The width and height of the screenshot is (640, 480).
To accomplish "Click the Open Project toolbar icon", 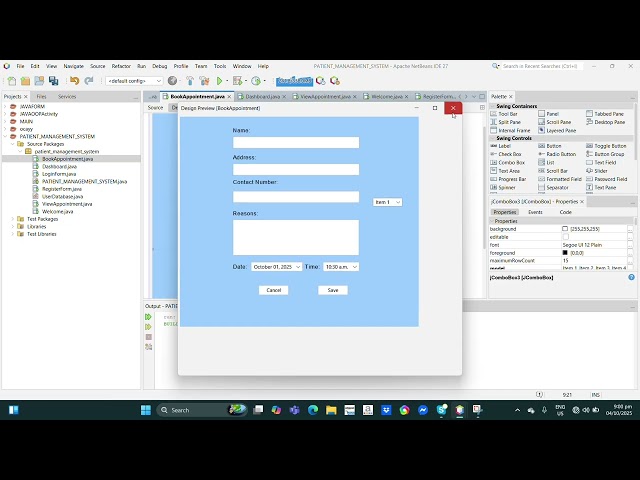I will (39, 81).
